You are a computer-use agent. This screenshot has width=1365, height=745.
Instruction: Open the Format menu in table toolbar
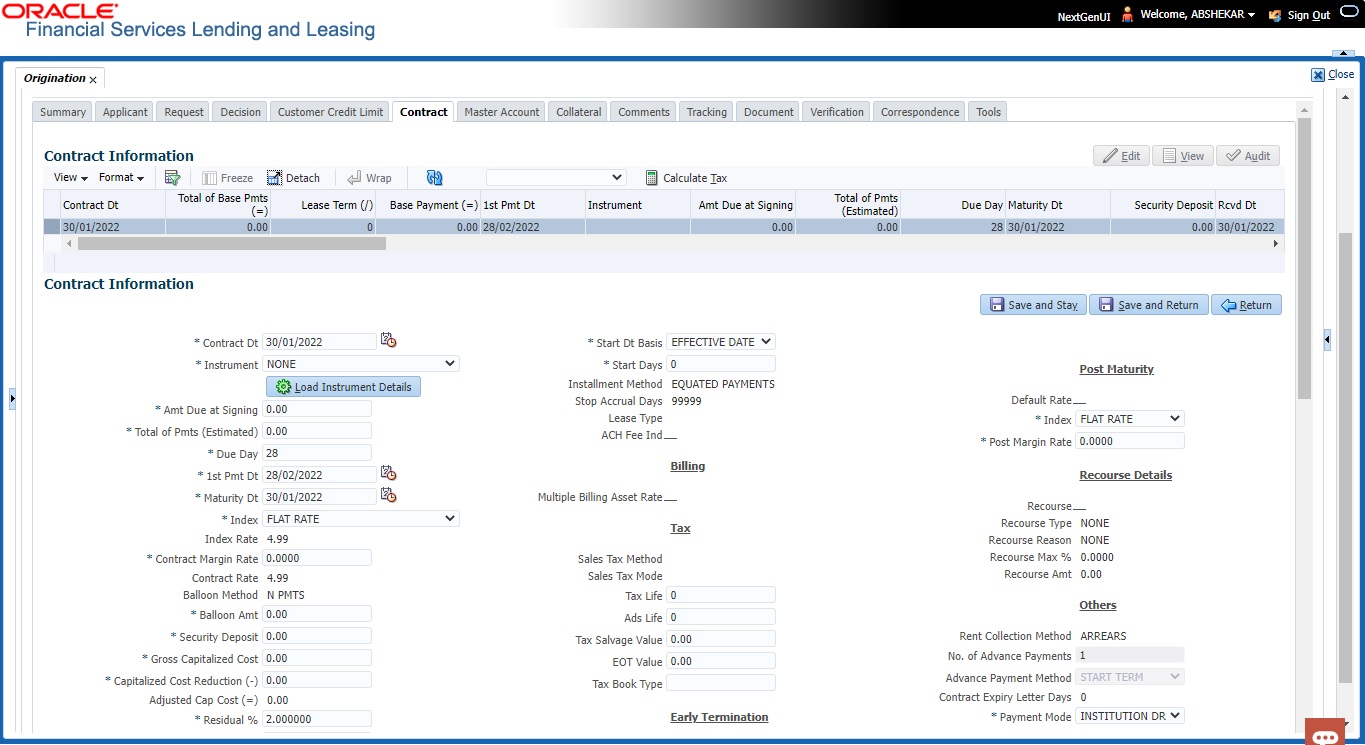121,178
